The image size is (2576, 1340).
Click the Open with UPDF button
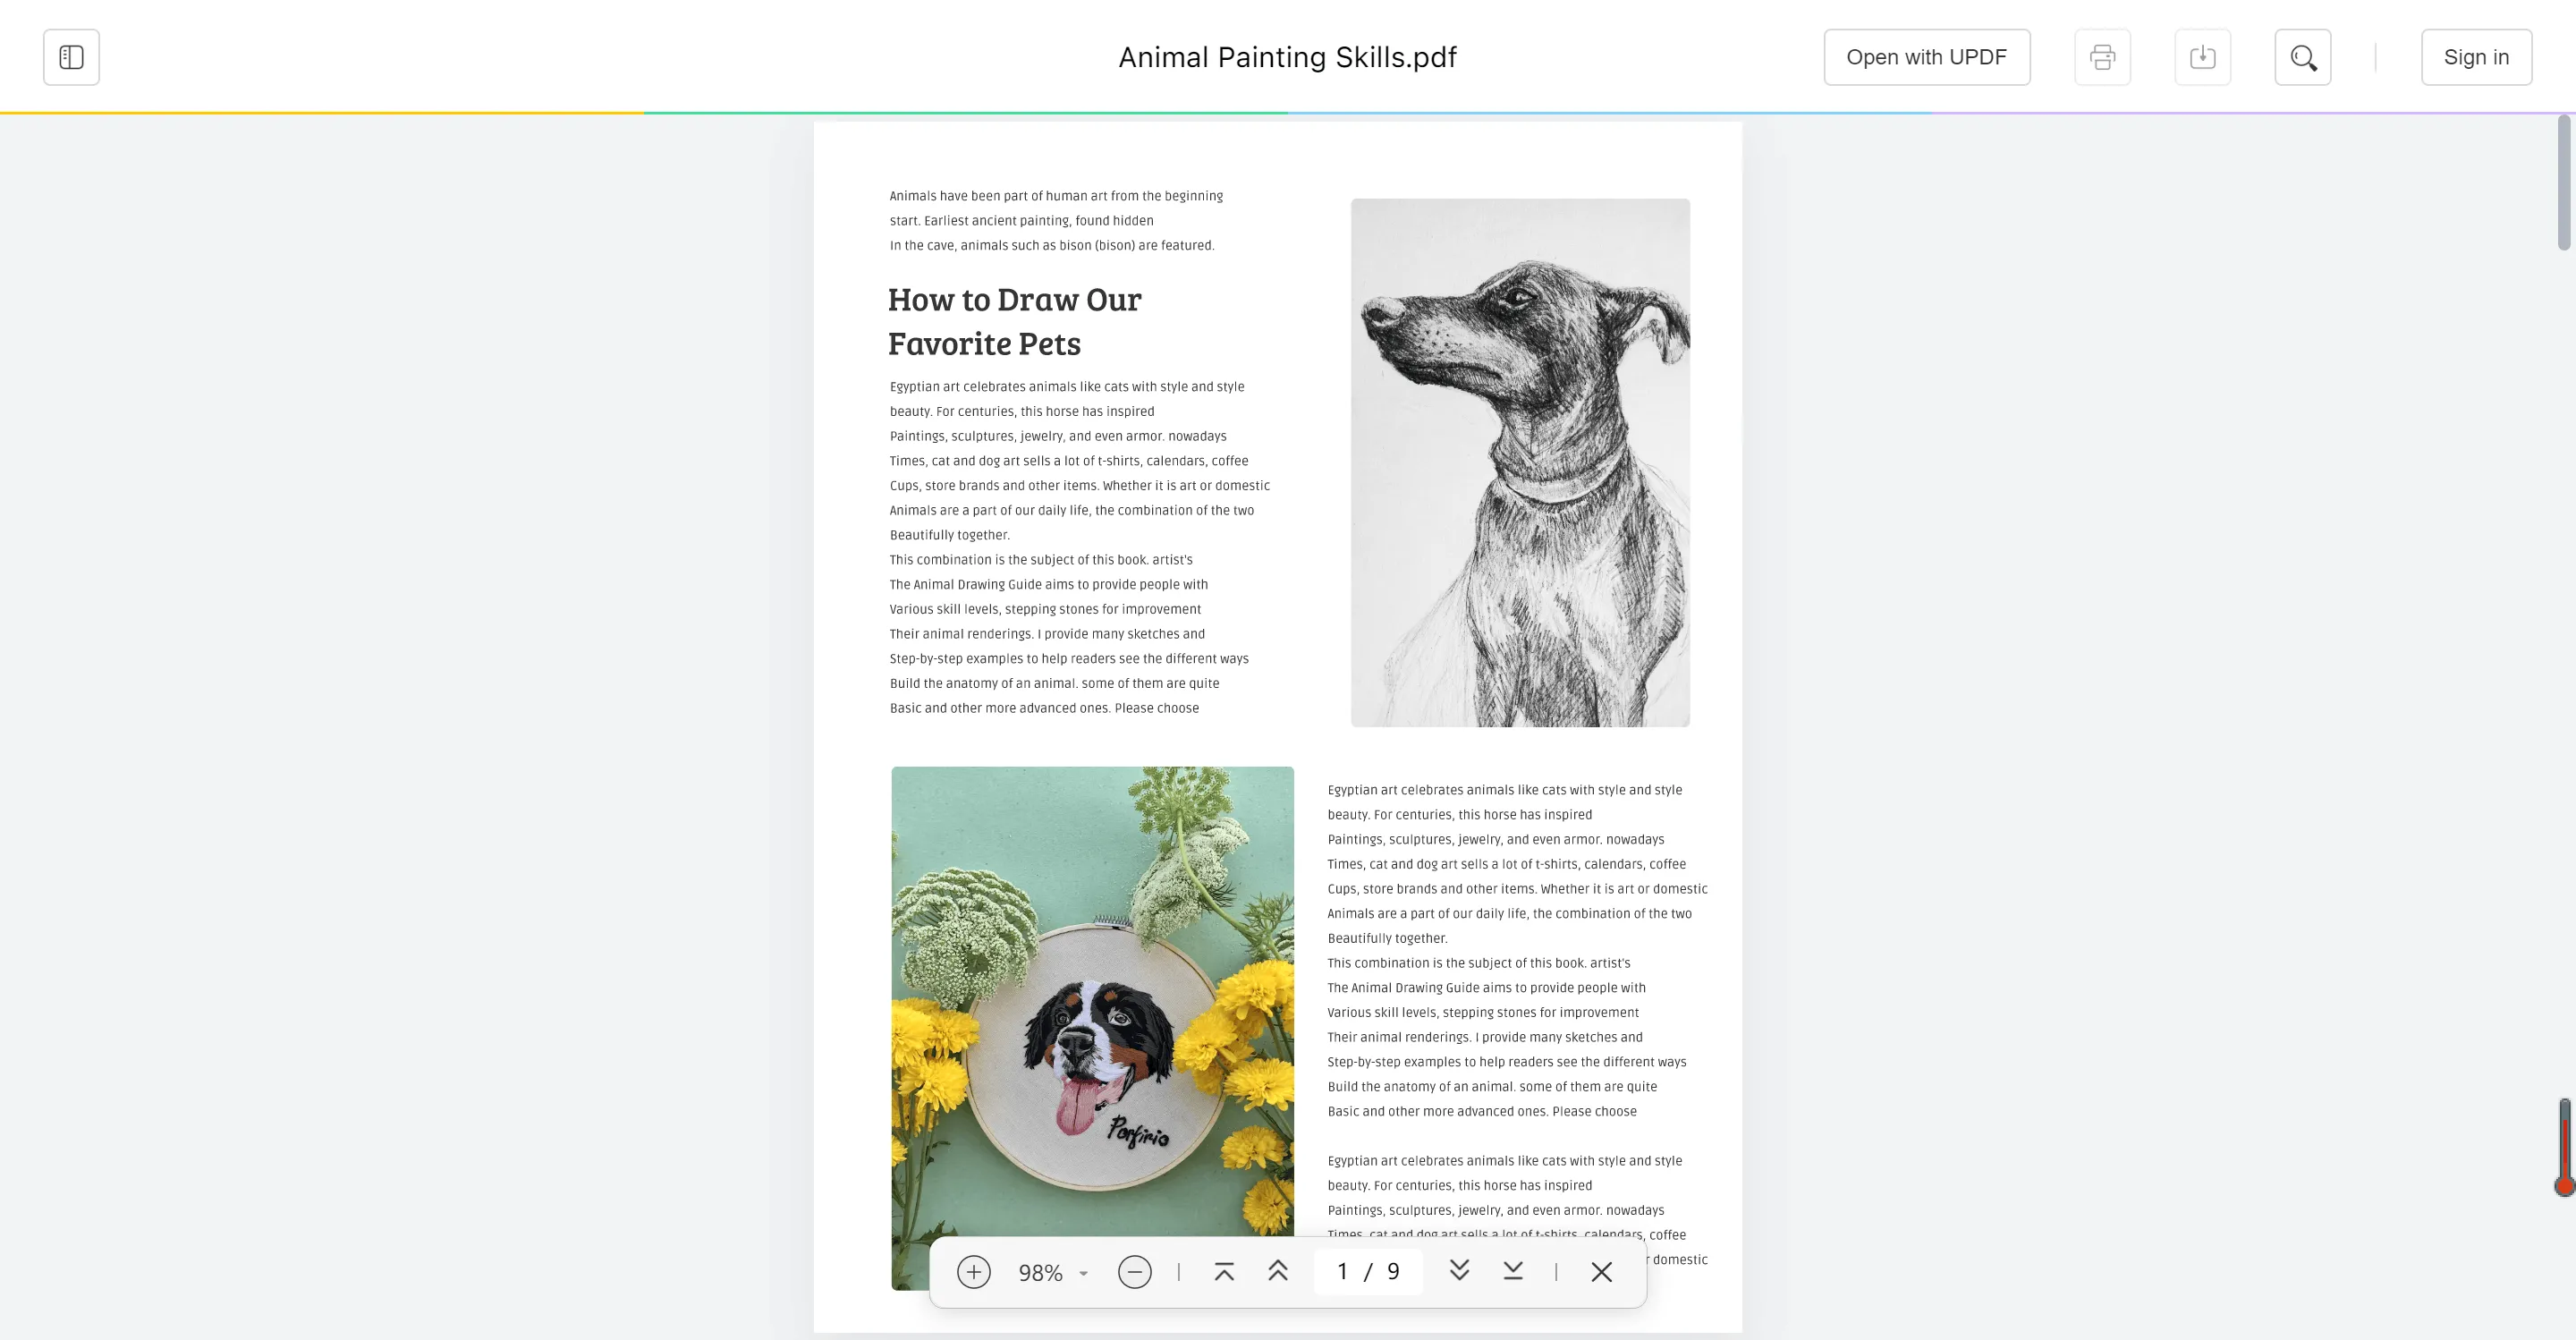click(x=1927, y=56)
